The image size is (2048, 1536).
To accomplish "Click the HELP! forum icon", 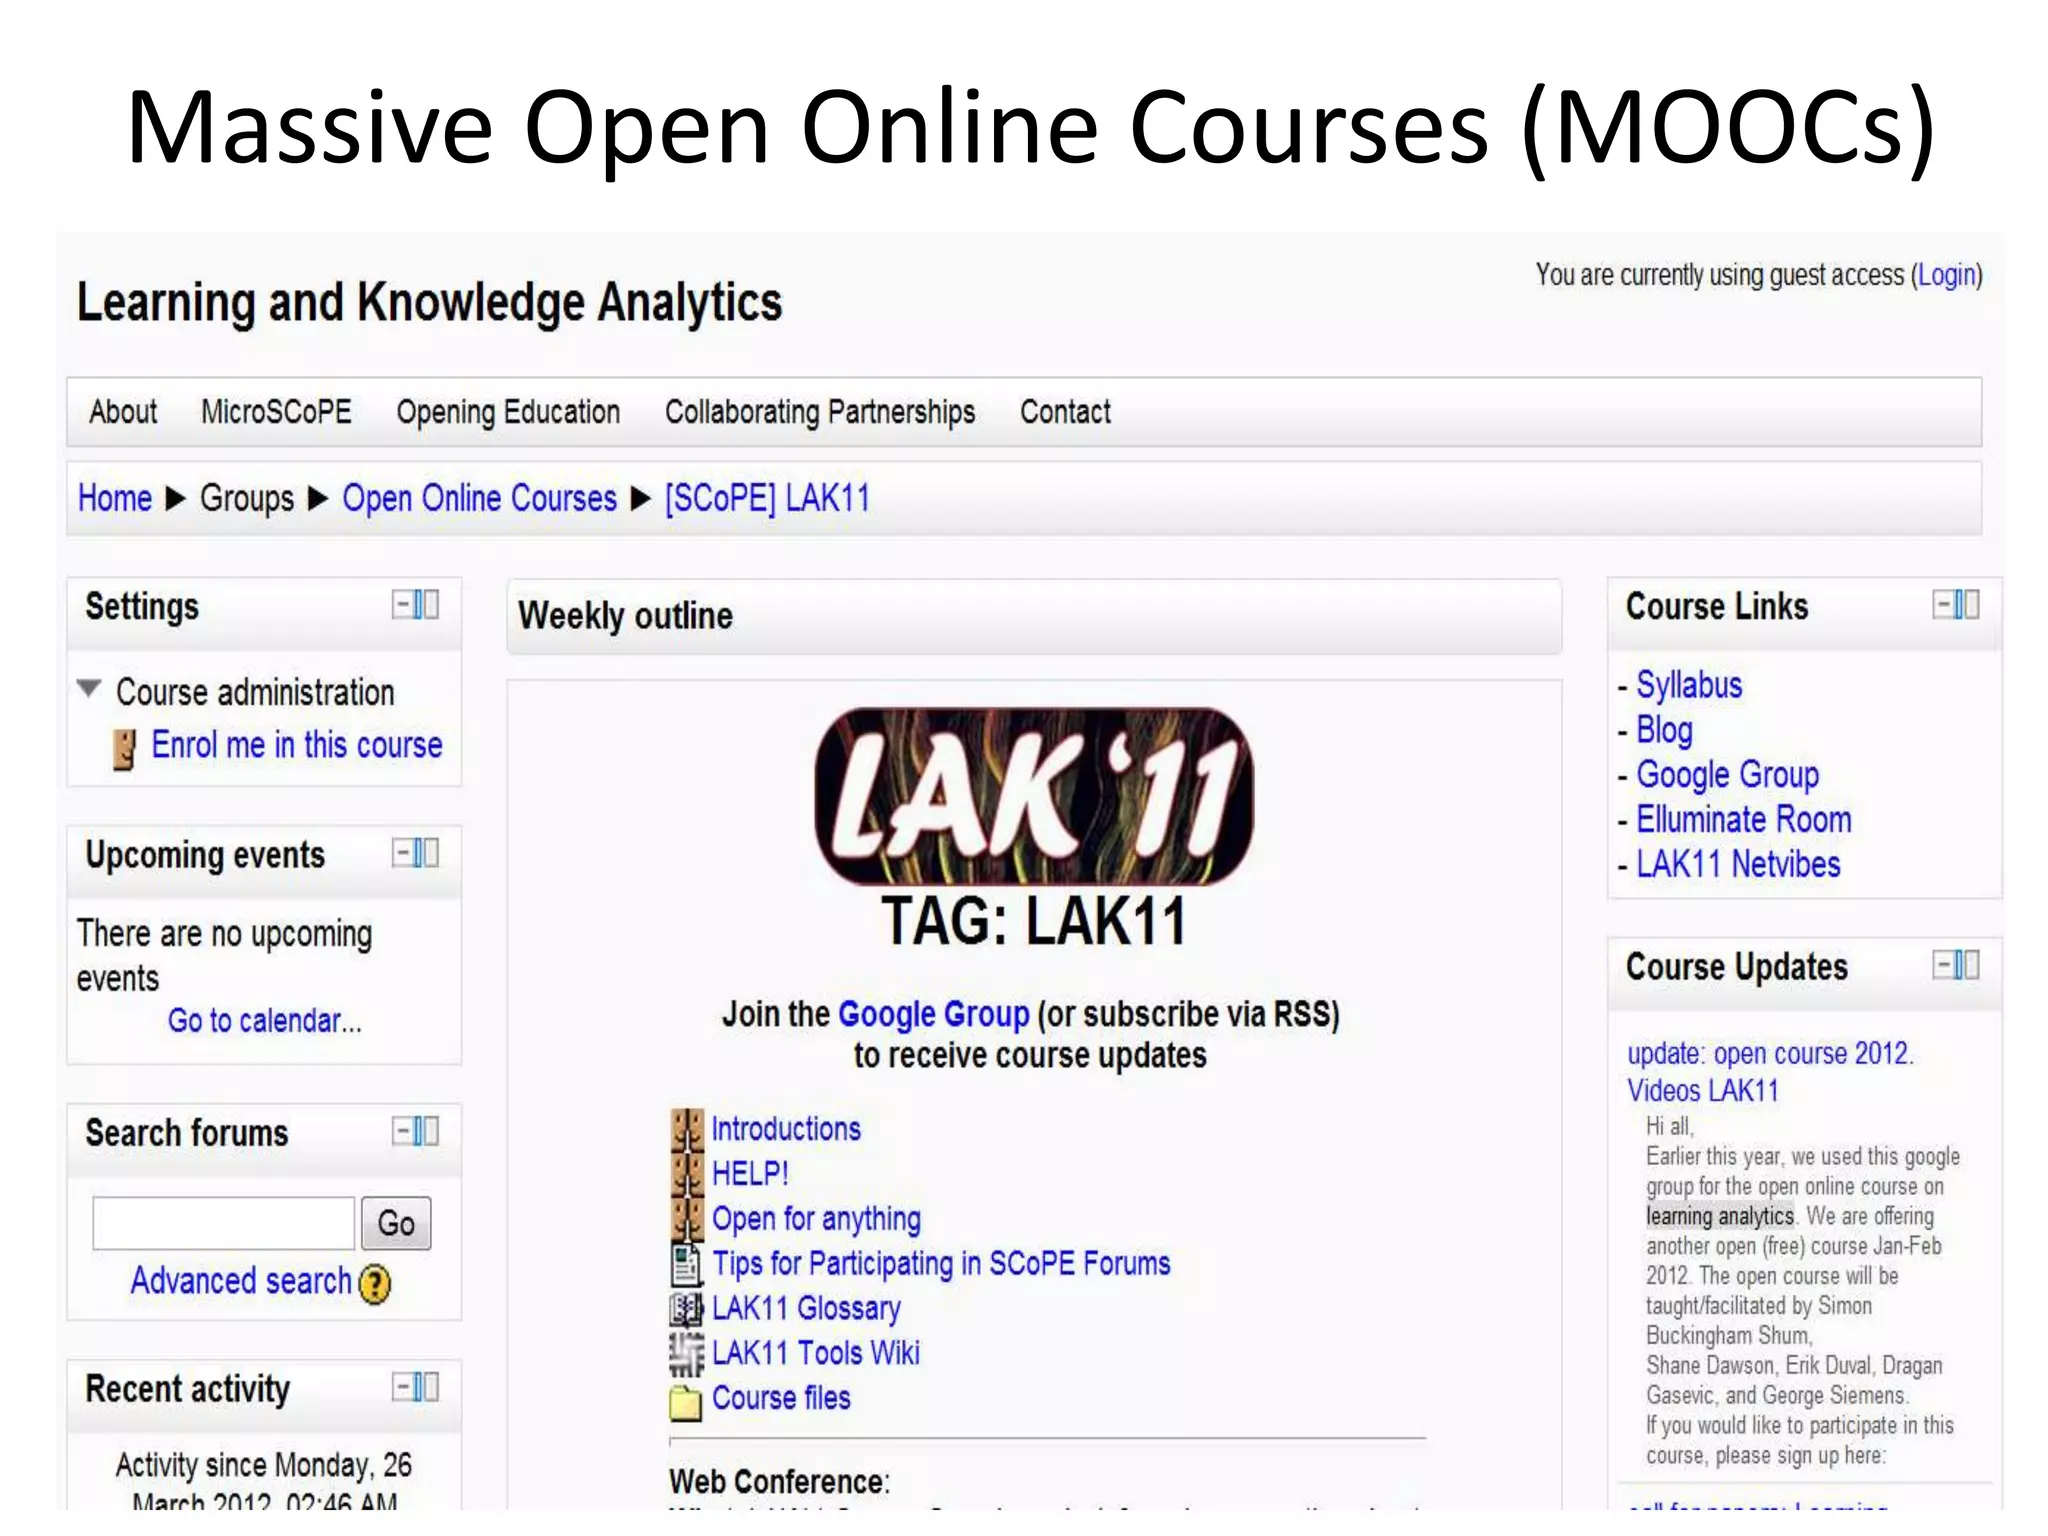I will coord(687,1173).
